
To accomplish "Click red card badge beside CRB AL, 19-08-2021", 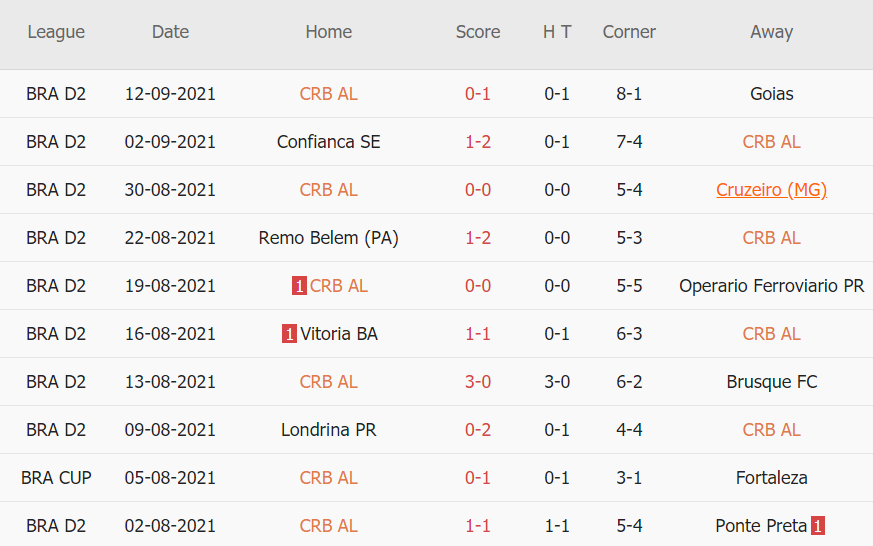I will pyautogui.click(x=299, y=286).
